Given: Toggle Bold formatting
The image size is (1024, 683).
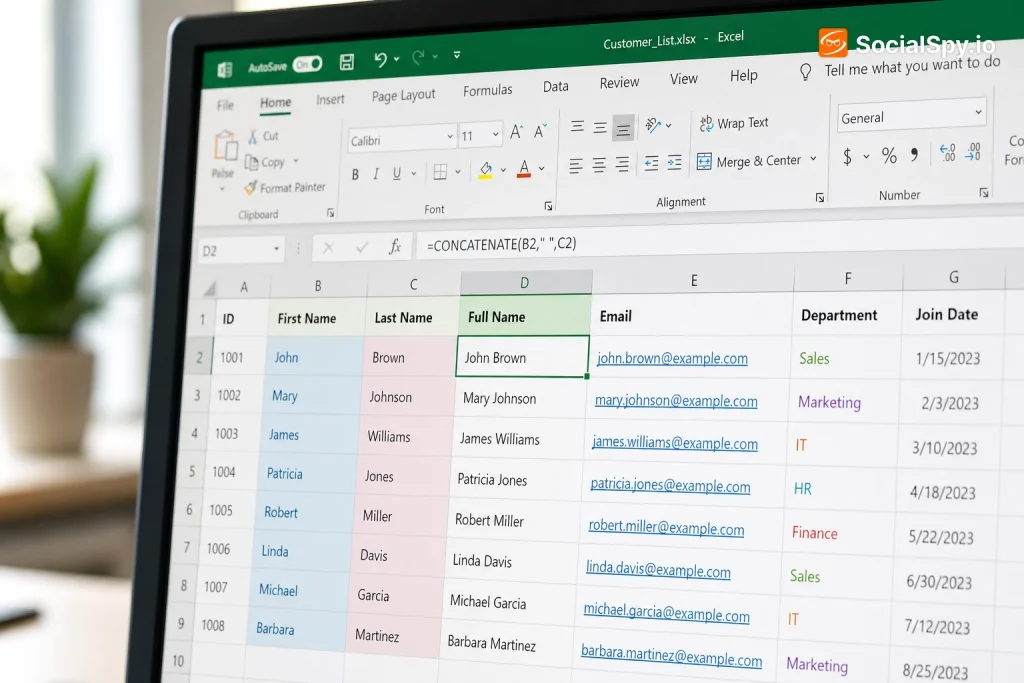Looking at the screenshot, I should (x=355, y=174).
